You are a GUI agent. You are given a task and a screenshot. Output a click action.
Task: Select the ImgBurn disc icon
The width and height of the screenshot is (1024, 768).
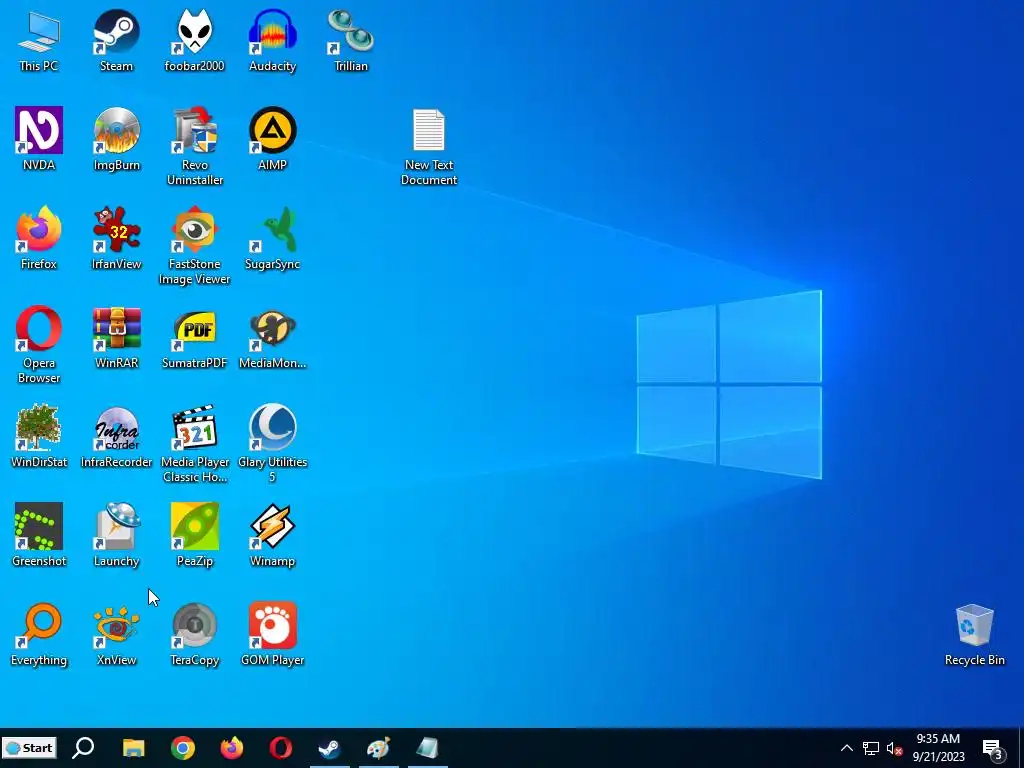116,138
